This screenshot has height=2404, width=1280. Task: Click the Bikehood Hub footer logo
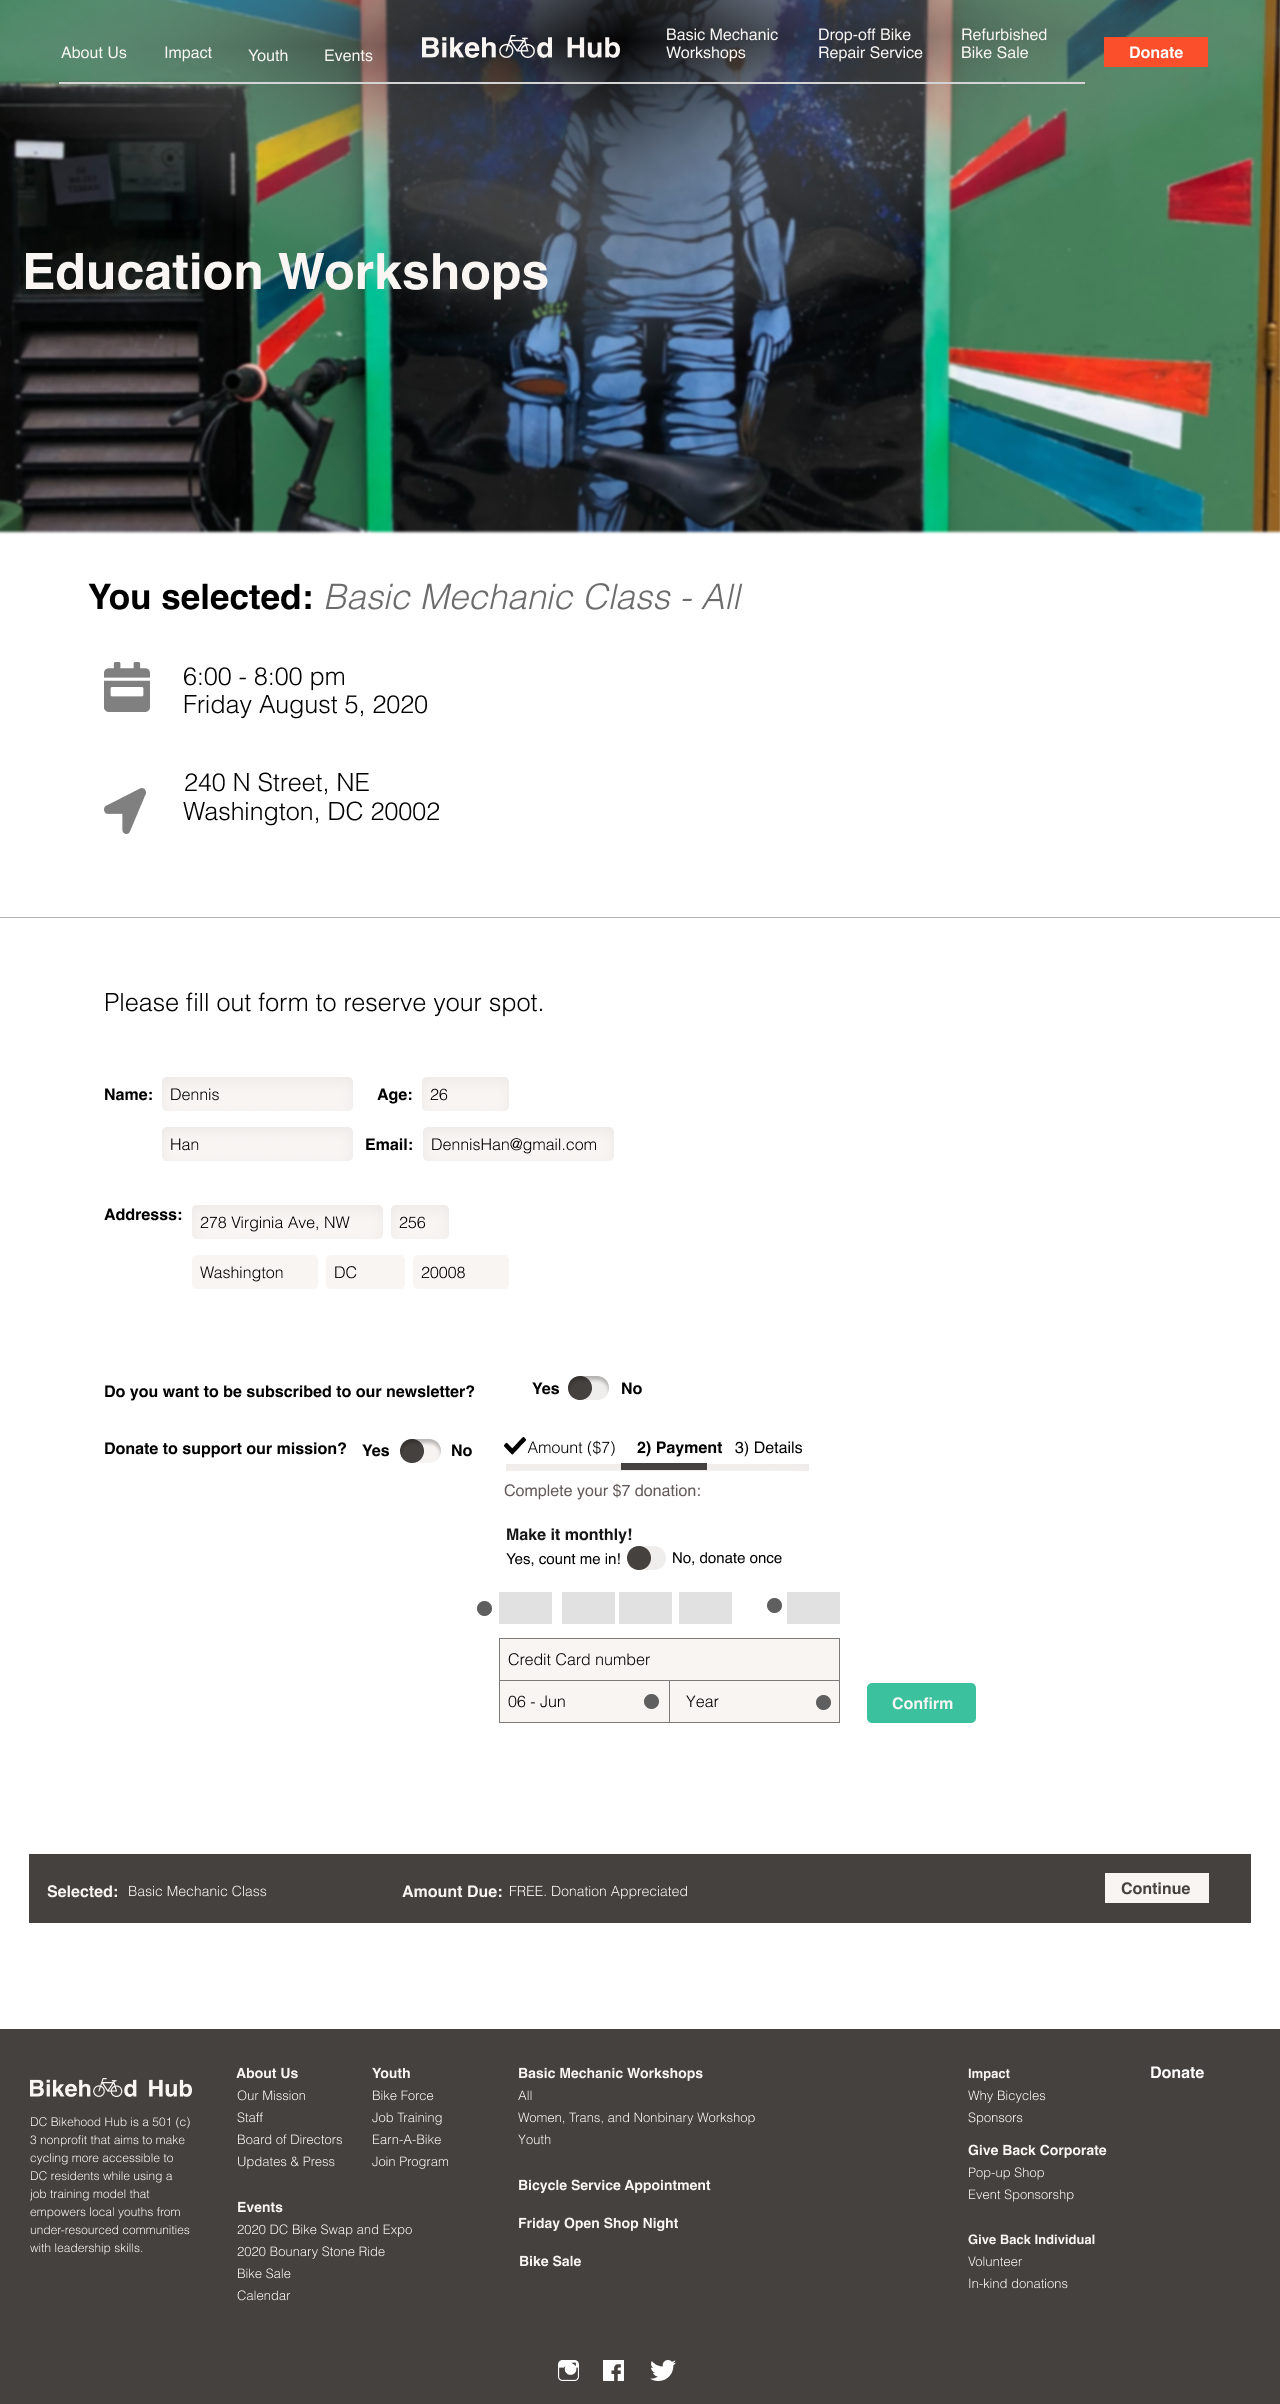[x=110, y=2088]
